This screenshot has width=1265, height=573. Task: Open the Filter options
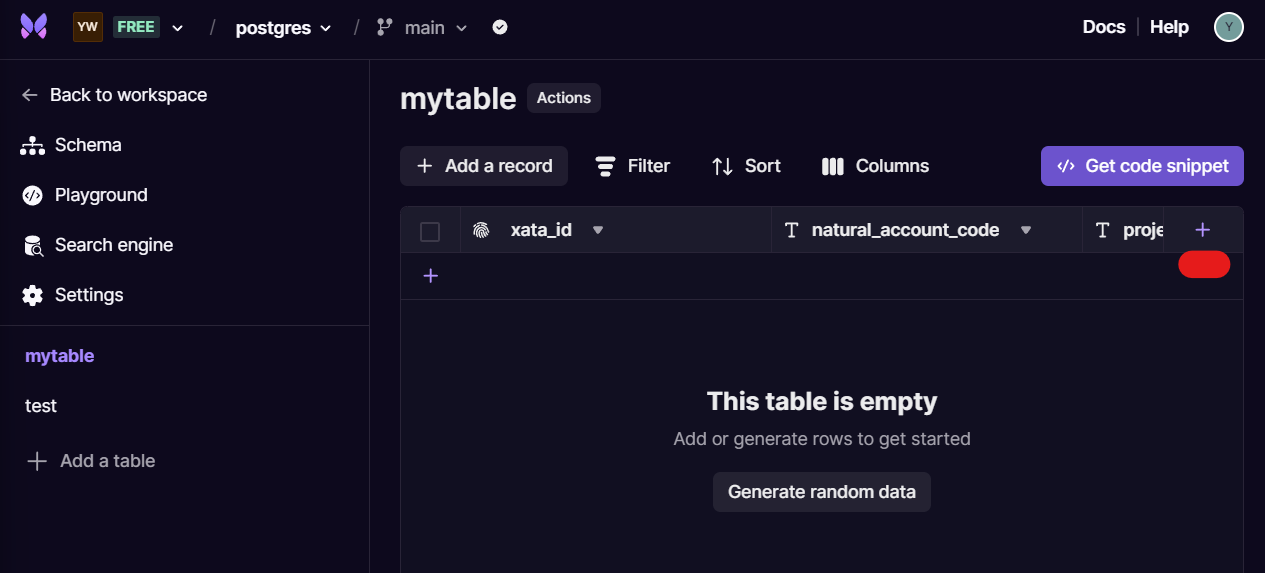(x=632, y=166)
